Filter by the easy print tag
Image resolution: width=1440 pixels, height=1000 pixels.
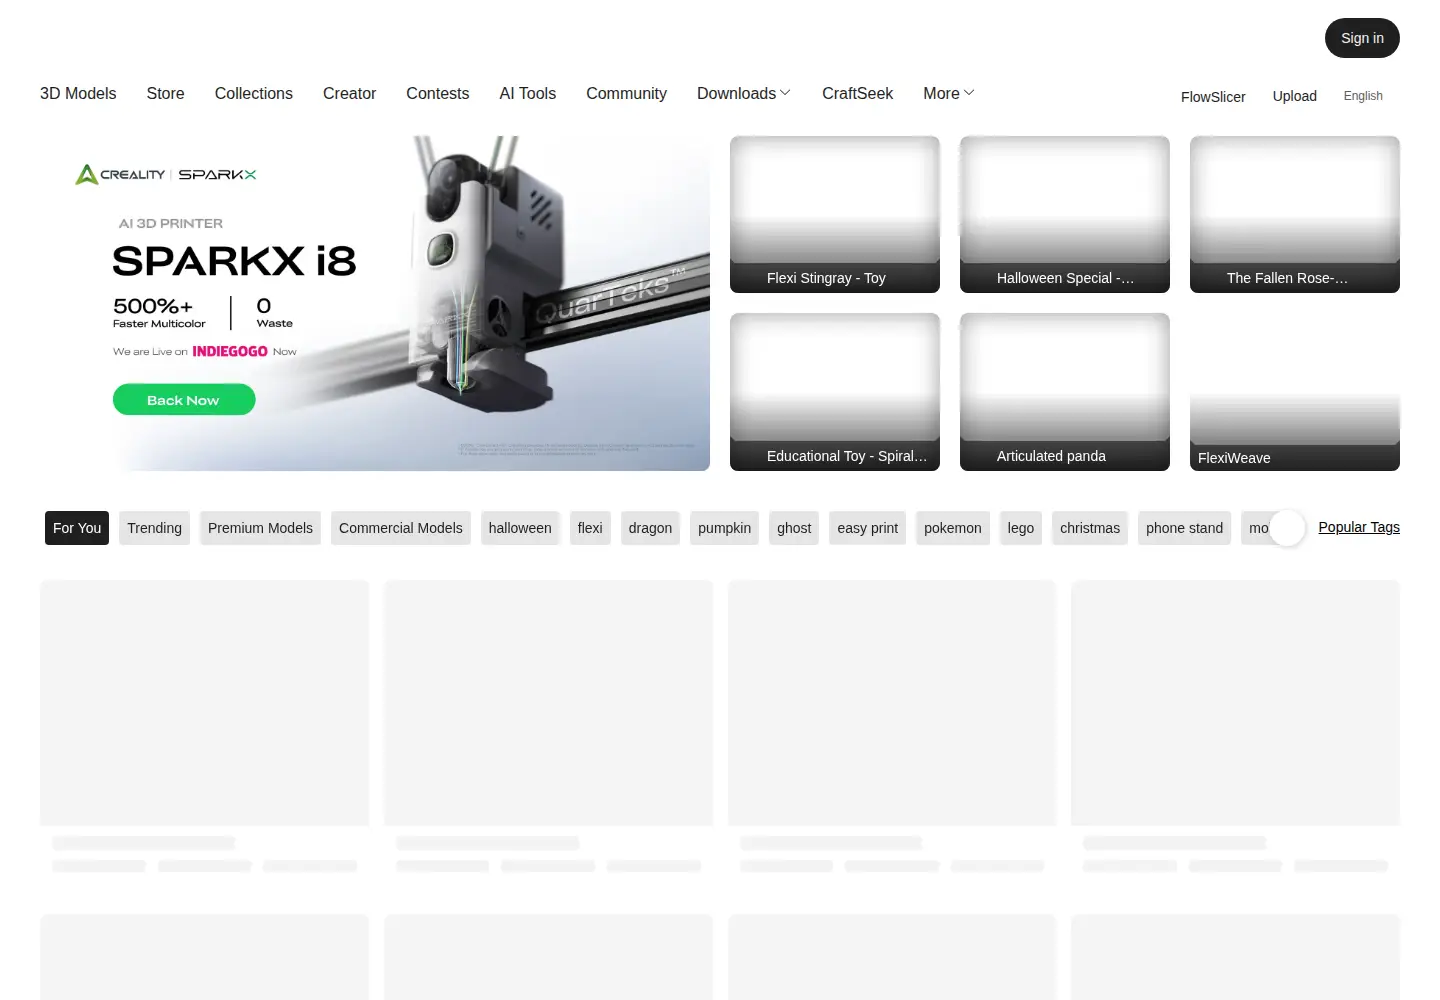click(867, 528)
